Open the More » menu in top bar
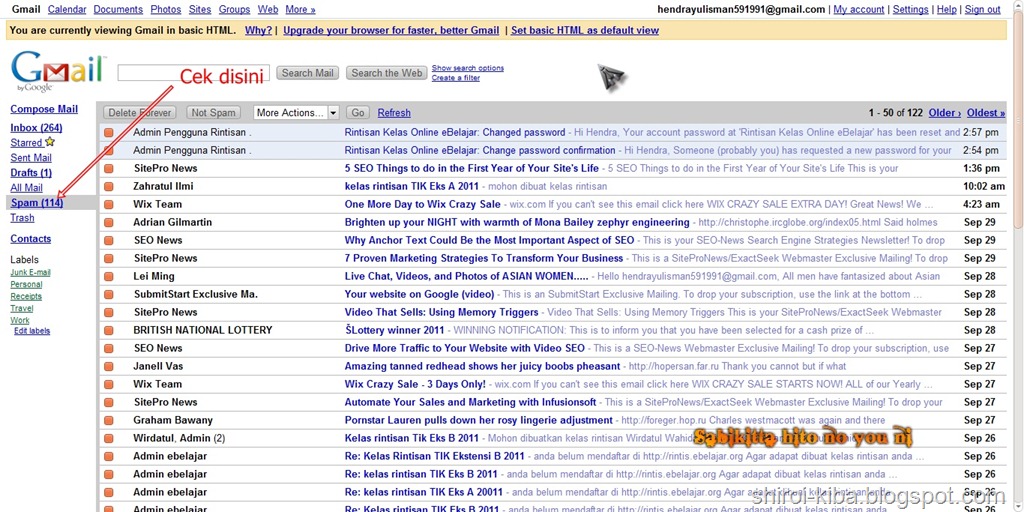The height and width of the screenshot is (512, 1024). click(x=300, y=9)
